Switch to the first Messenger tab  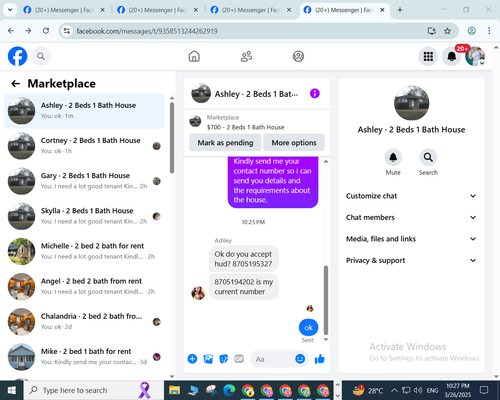pyautogui.click(x=64, y=10)
